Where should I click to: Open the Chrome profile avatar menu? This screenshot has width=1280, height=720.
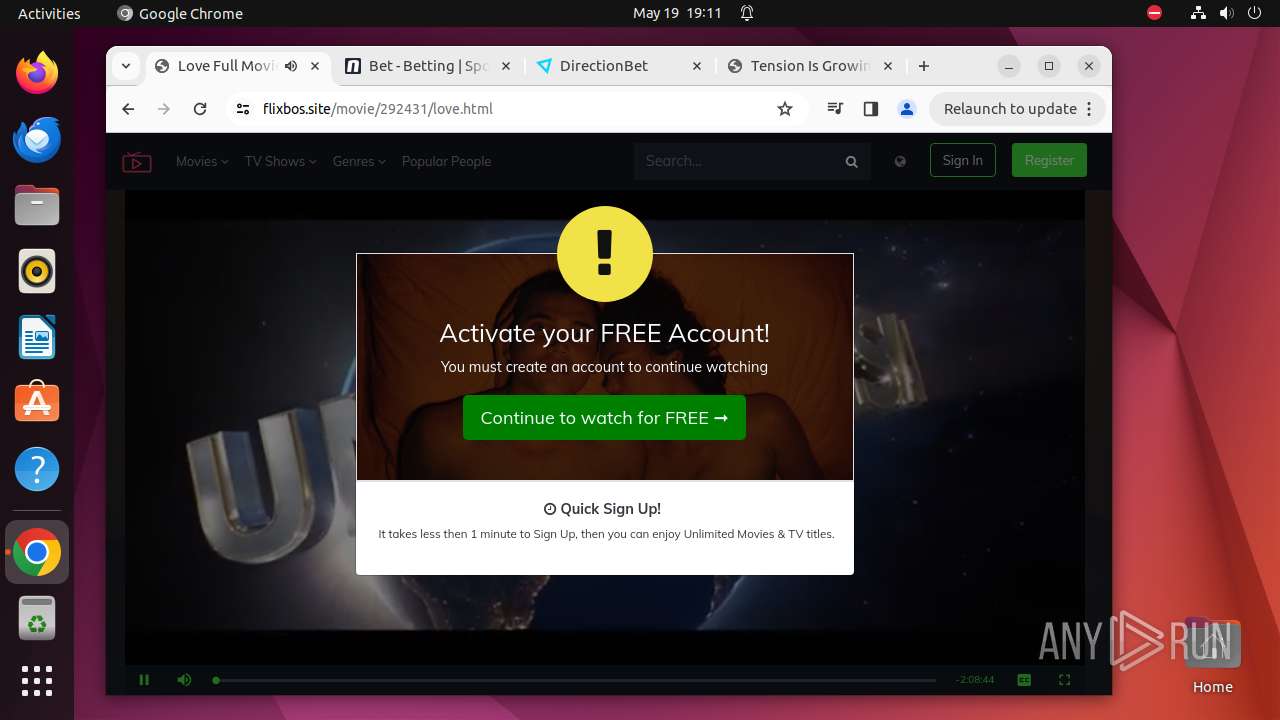pyautogui.click(x=907, y=109)
